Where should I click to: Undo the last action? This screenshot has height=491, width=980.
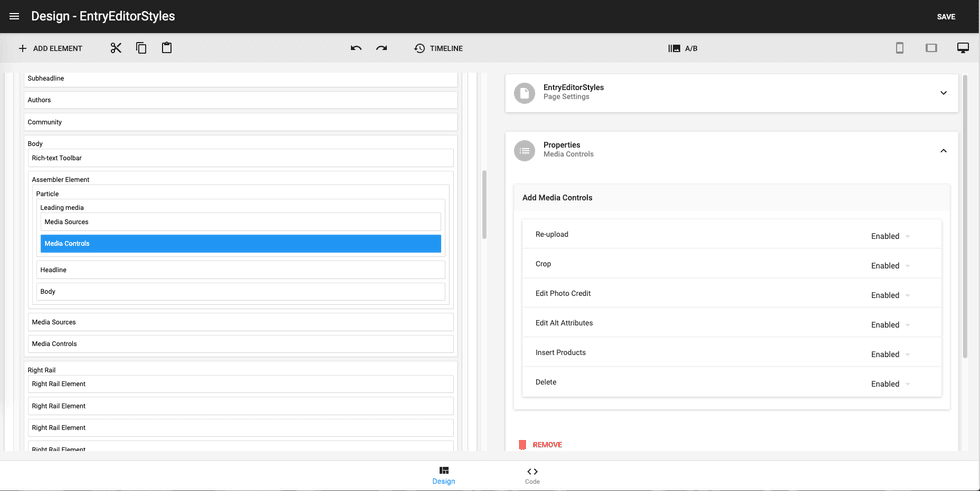click(x=356, y=48)
